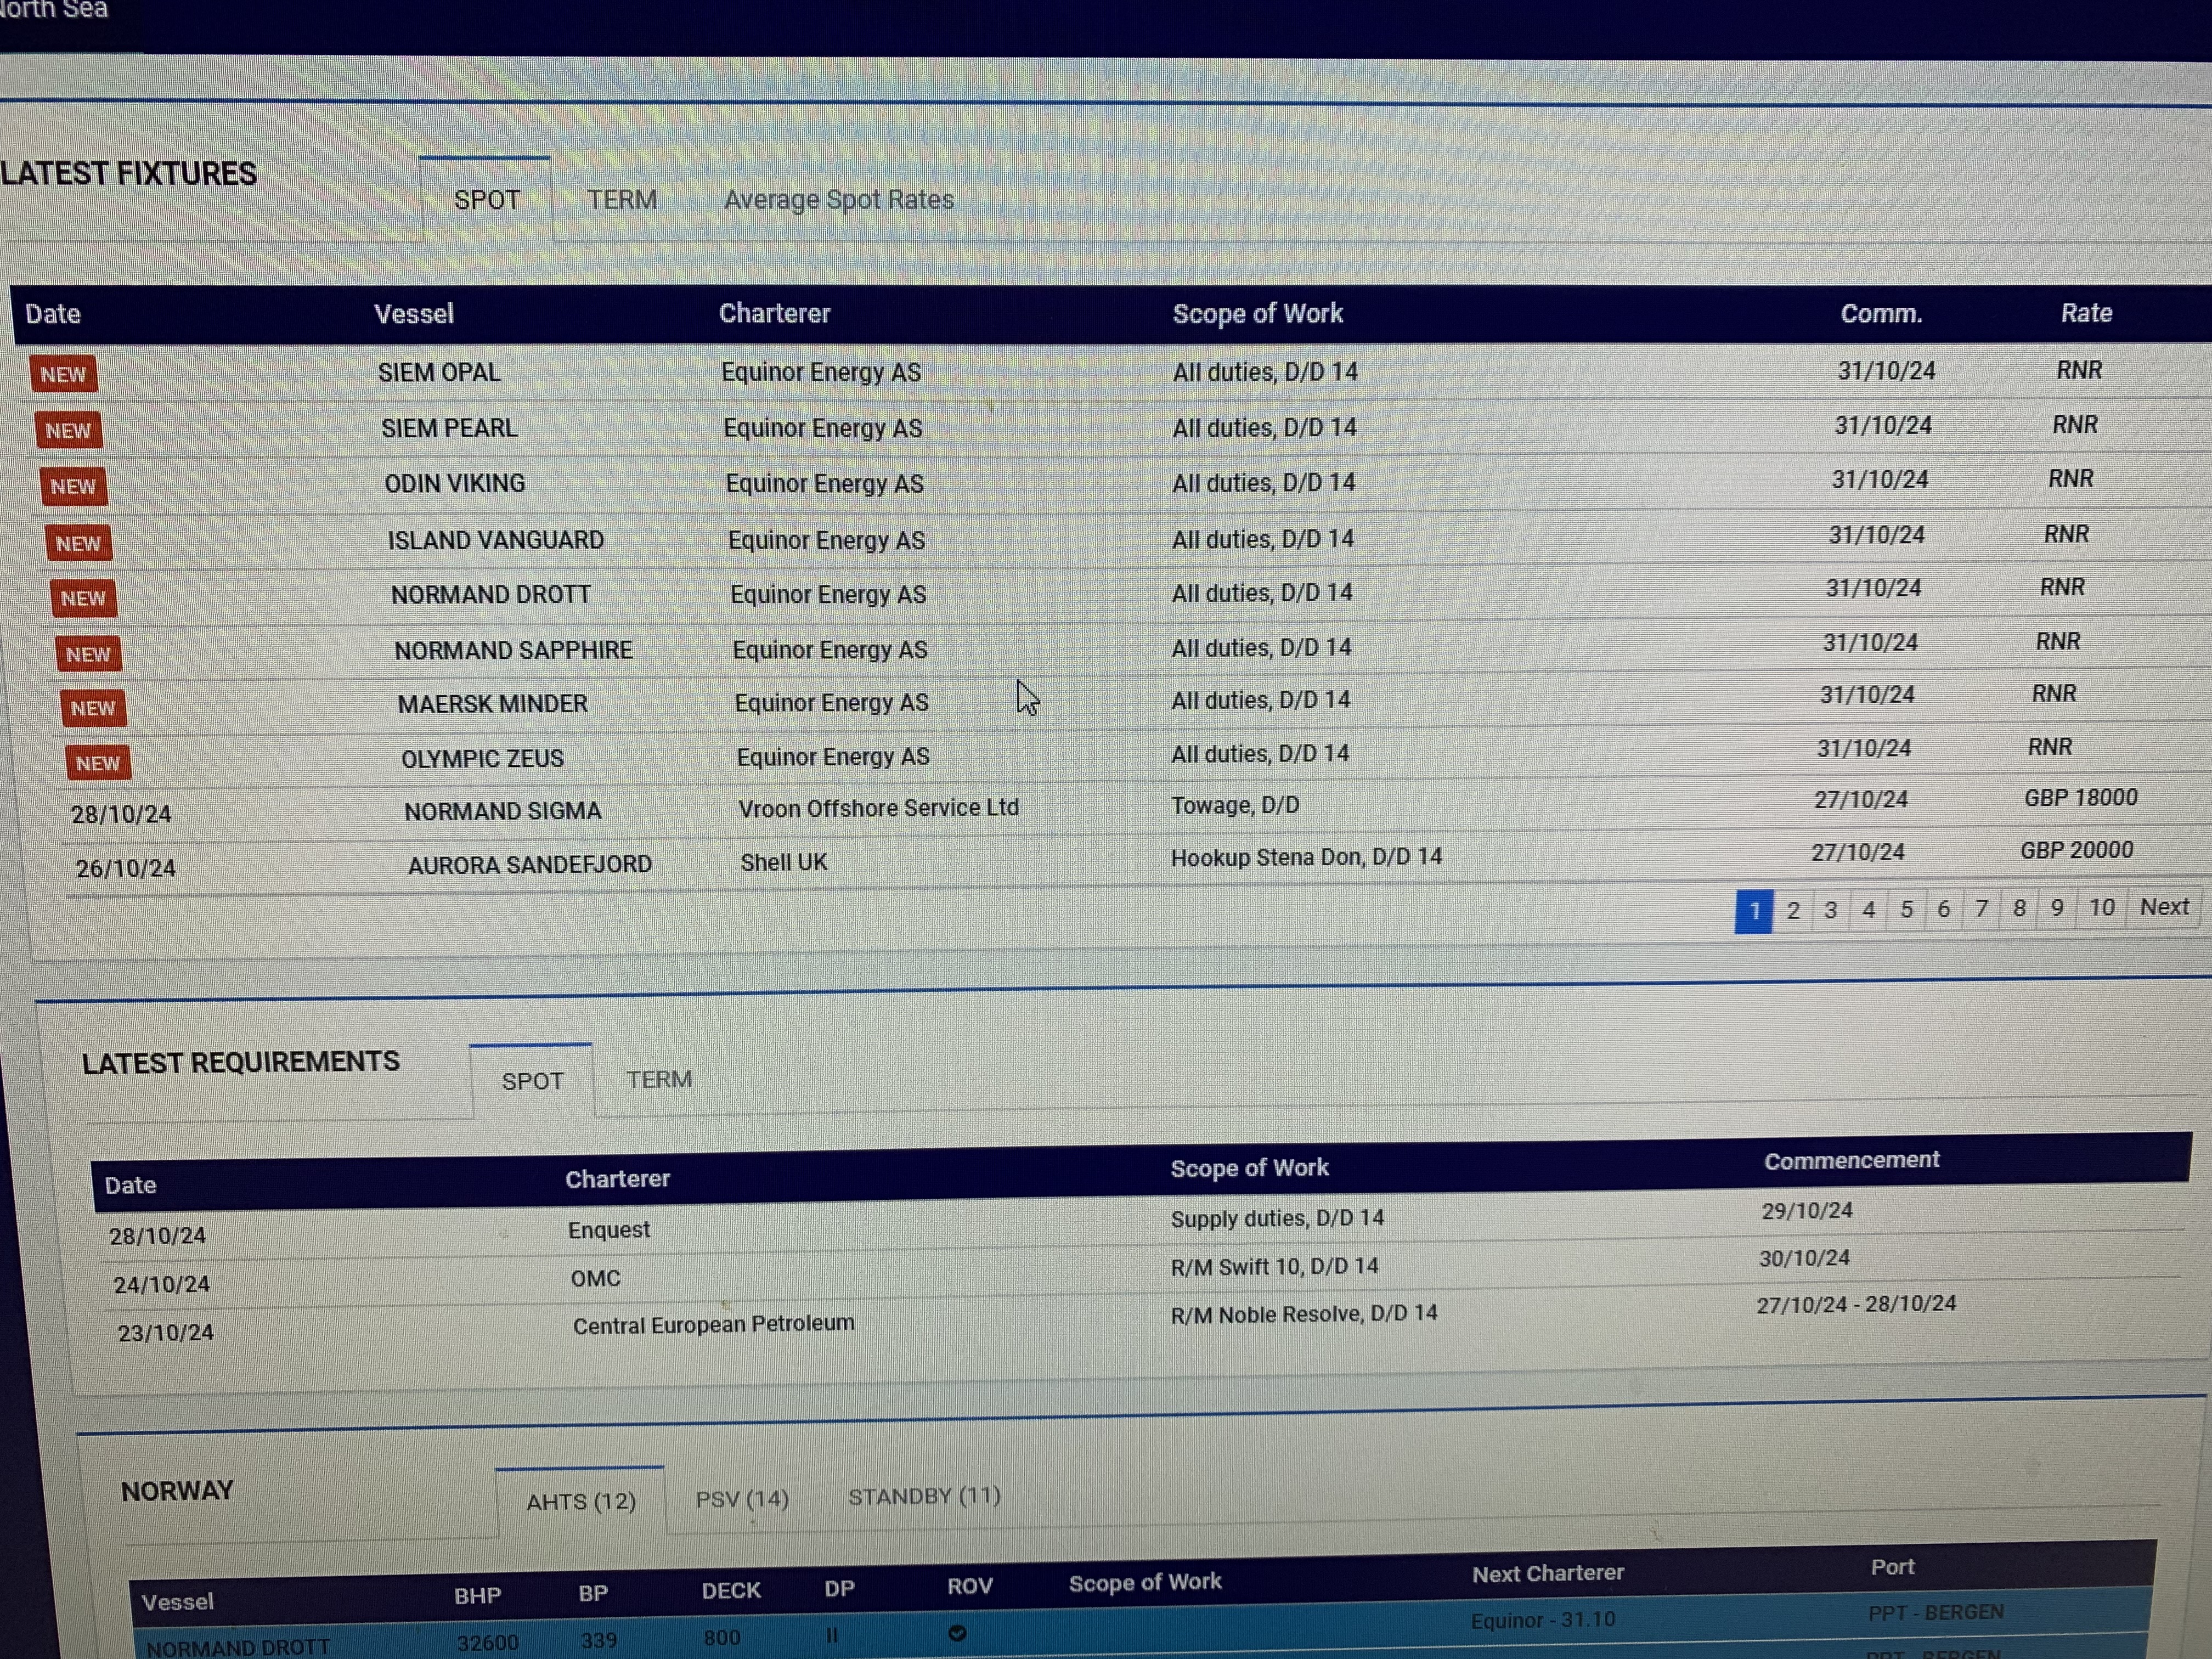This screenshot has height=1659, width=2212.
Task: Click the GBP 20000 rate
Action: (x=2077, y=850)
